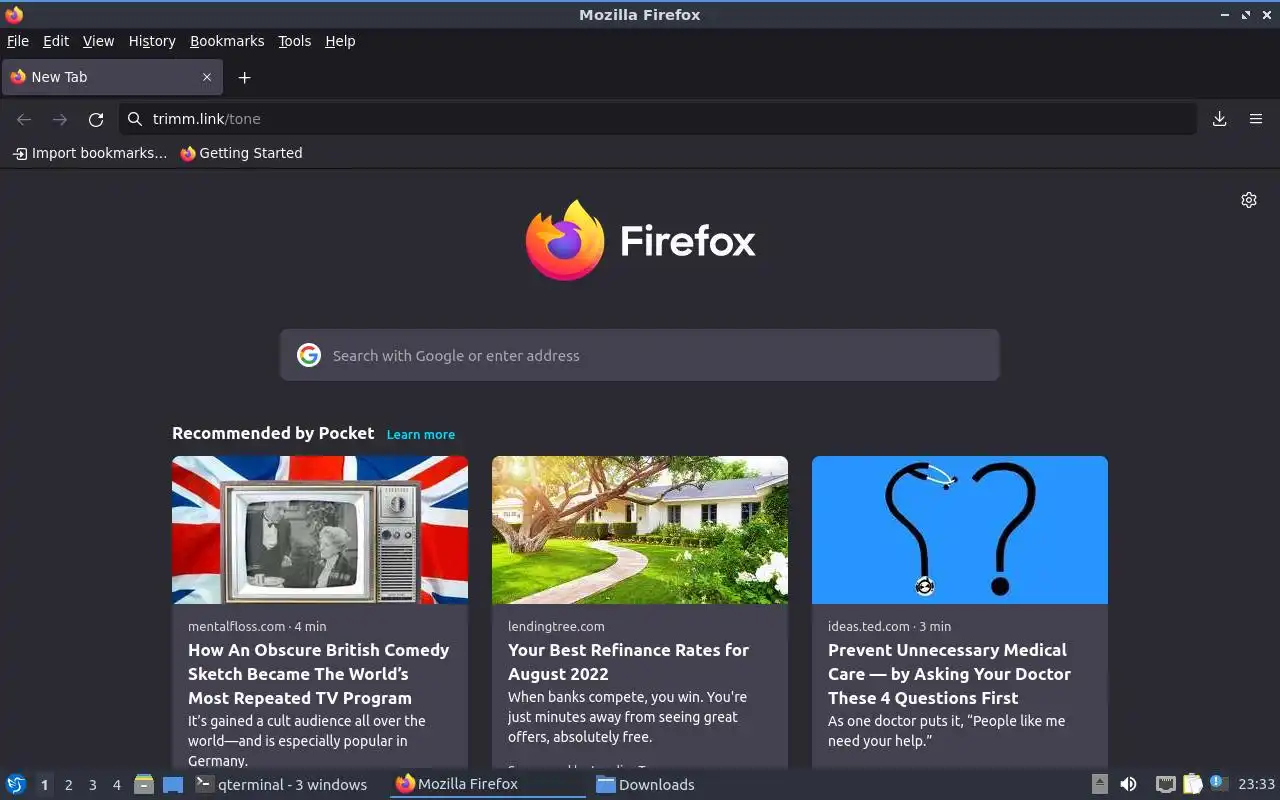
Task: Click the magnifier icon in the URL bar
Action: point(135,119)
